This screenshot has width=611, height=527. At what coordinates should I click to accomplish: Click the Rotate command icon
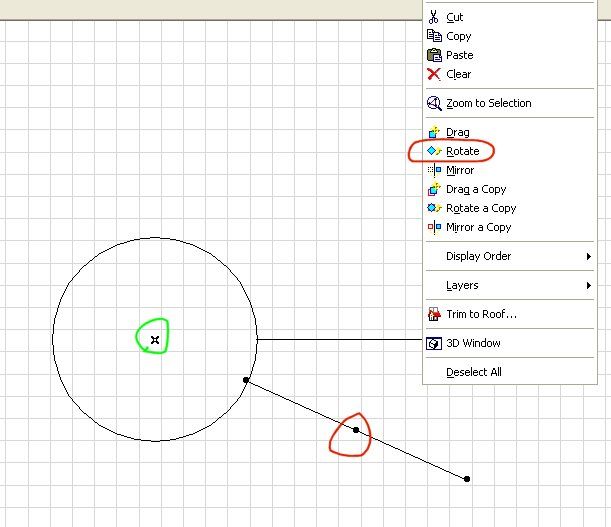pyautogui.click(x=434, y=151)
